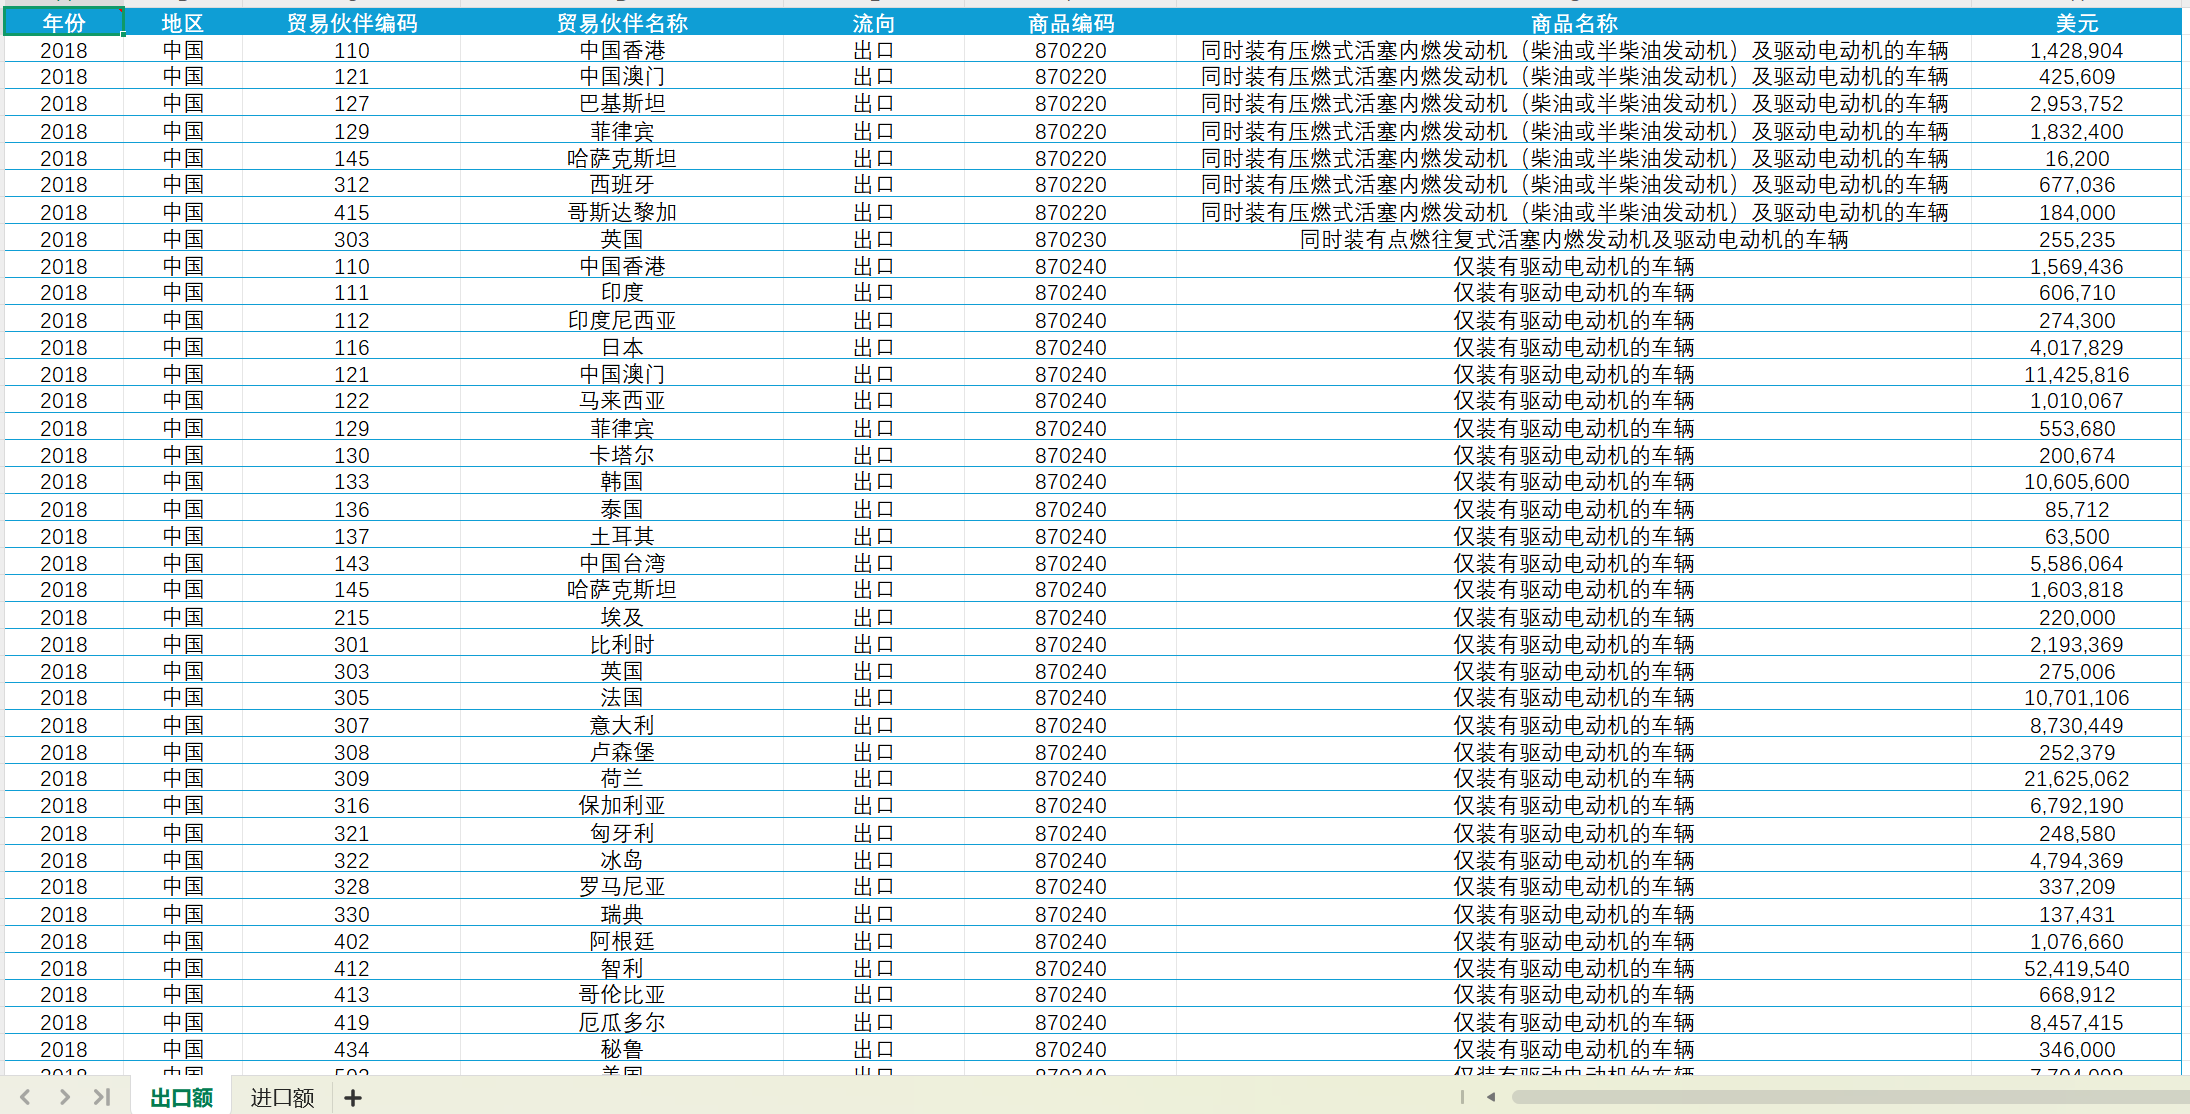Click the scrollbar split handle beside sheet tabs

pyautogui.click(x=1462, y=1097)
